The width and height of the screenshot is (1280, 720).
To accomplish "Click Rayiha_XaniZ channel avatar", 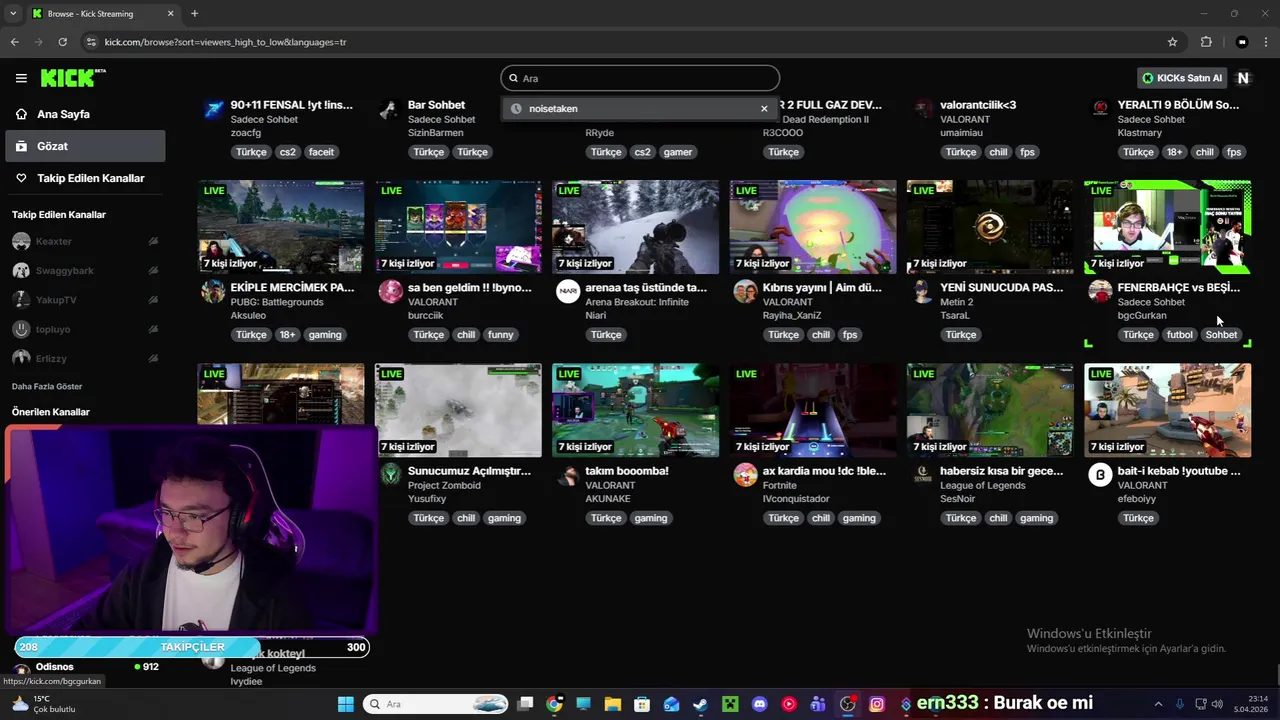I will click(x=745, y=291).
